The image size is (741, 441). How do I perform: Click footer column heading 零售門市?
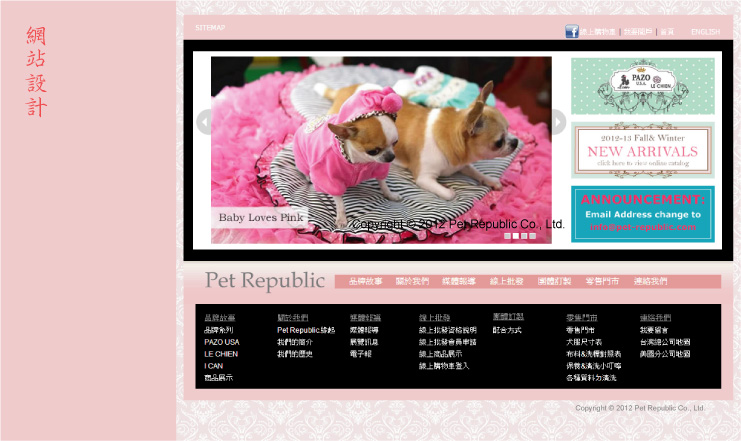(x=582, y=318)
